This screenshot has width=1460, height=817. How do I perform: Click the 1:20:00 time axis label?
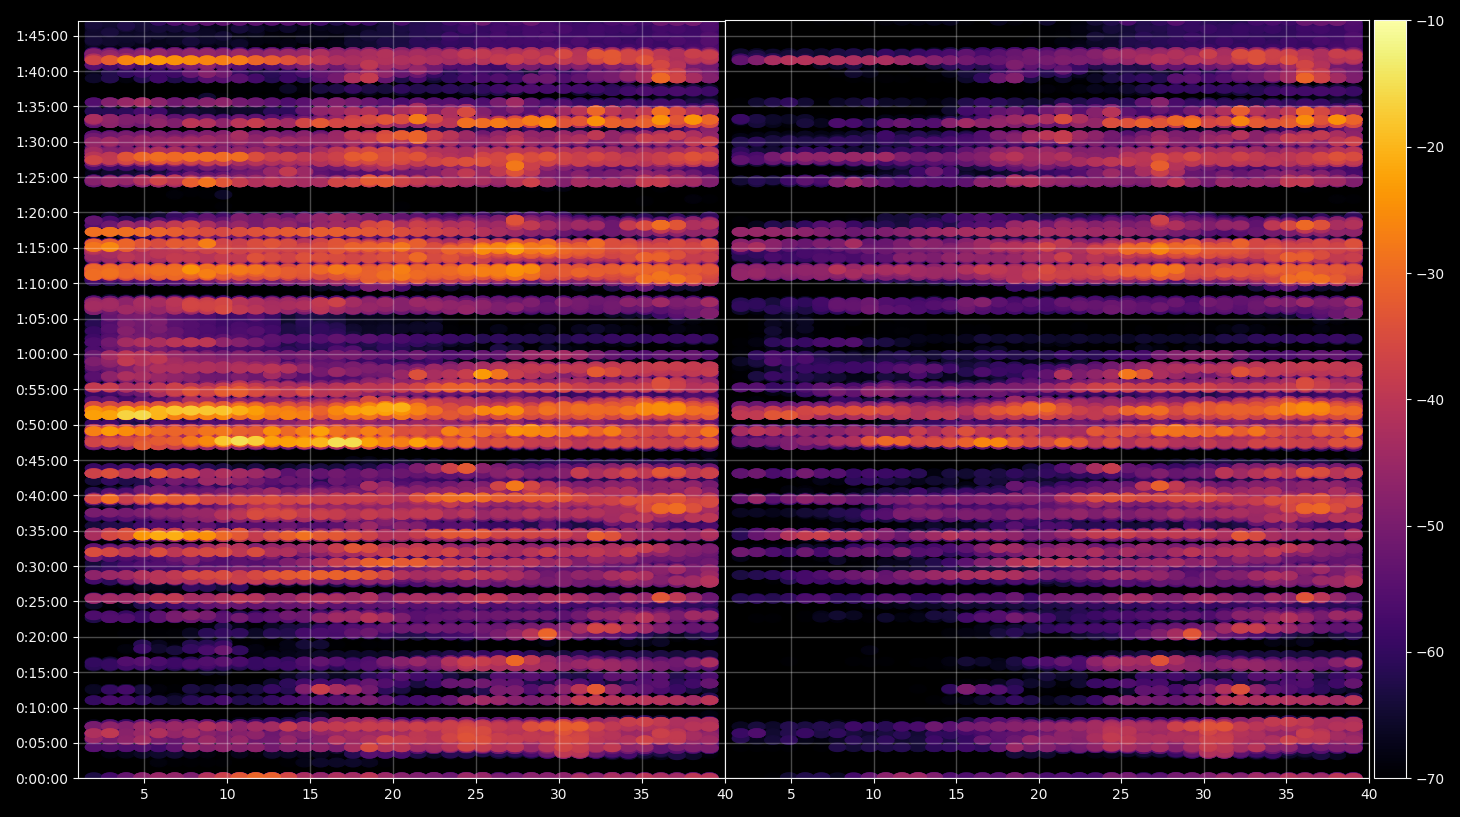(42, 213)
